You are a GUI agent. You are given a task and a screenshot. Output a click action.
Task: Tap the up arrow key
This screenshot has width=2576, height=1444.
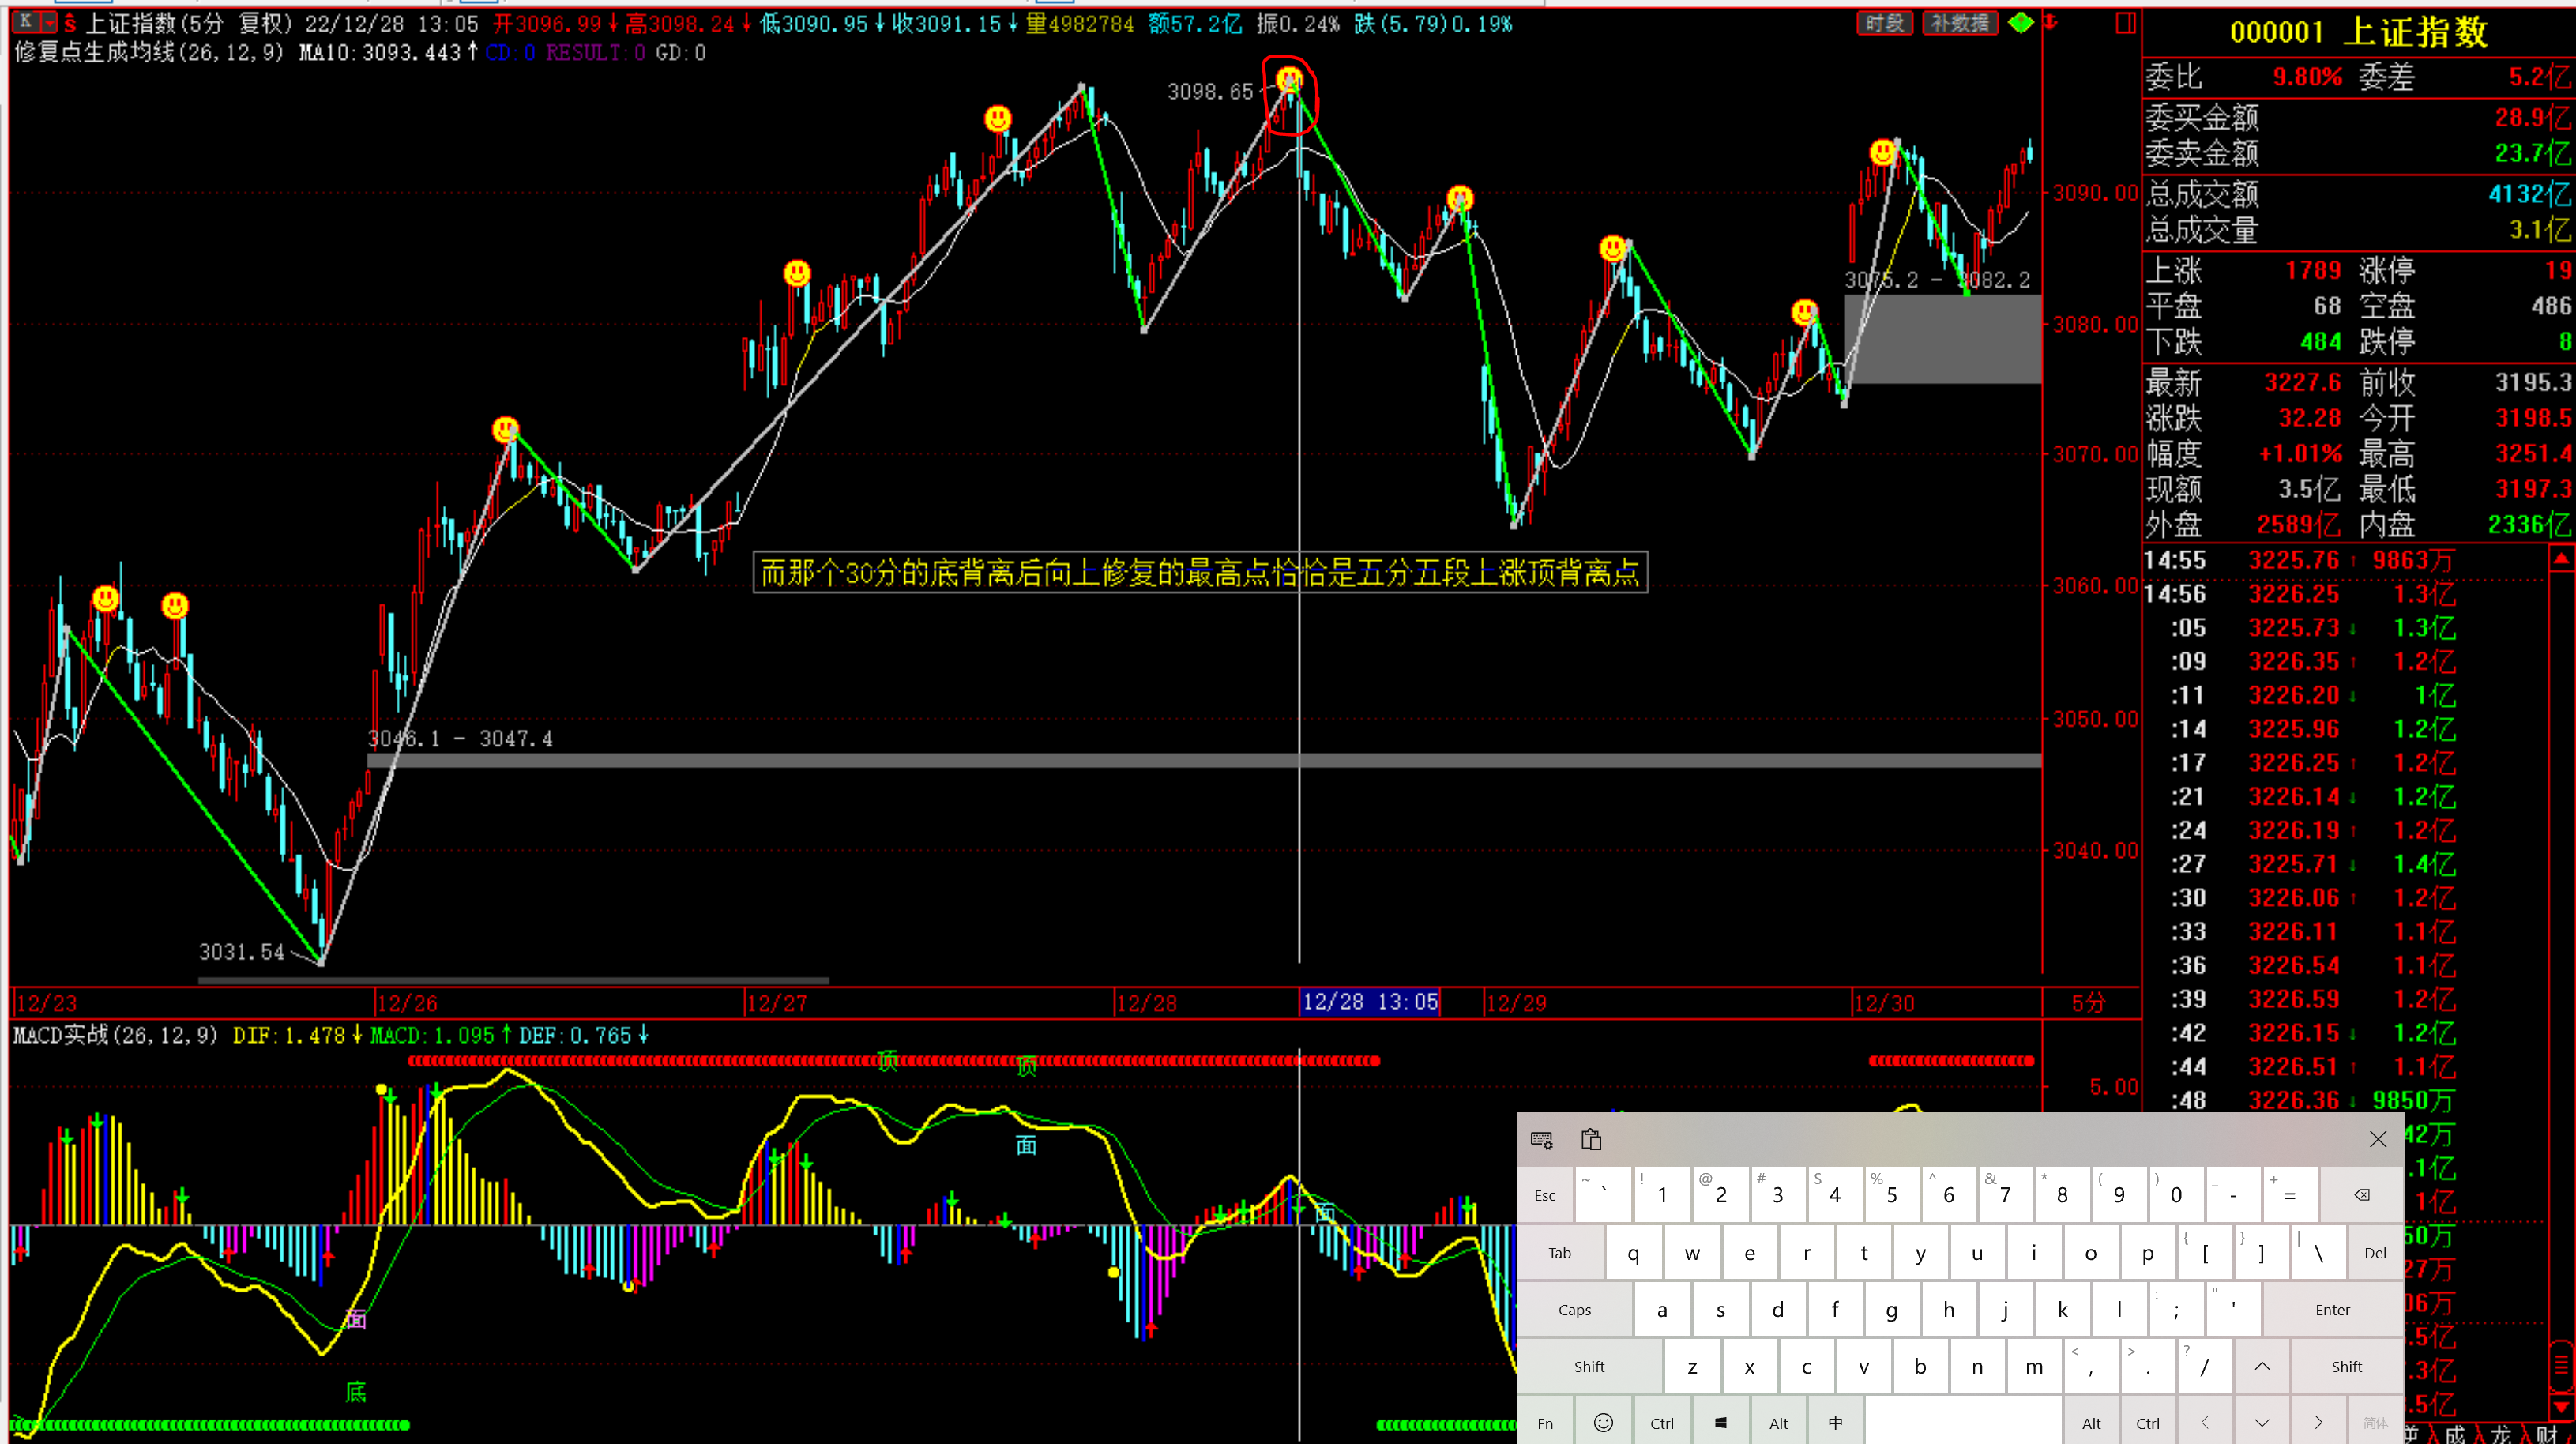(x=2262, y=1367)
